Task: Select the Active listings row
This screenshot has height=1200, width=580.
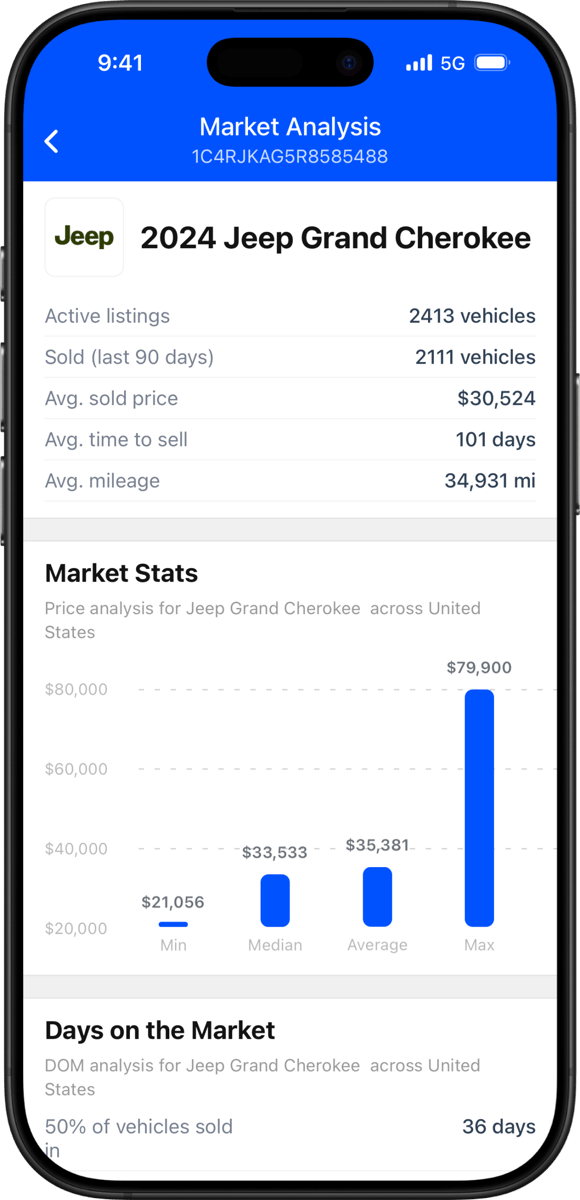Action: [x=290, y=316]
